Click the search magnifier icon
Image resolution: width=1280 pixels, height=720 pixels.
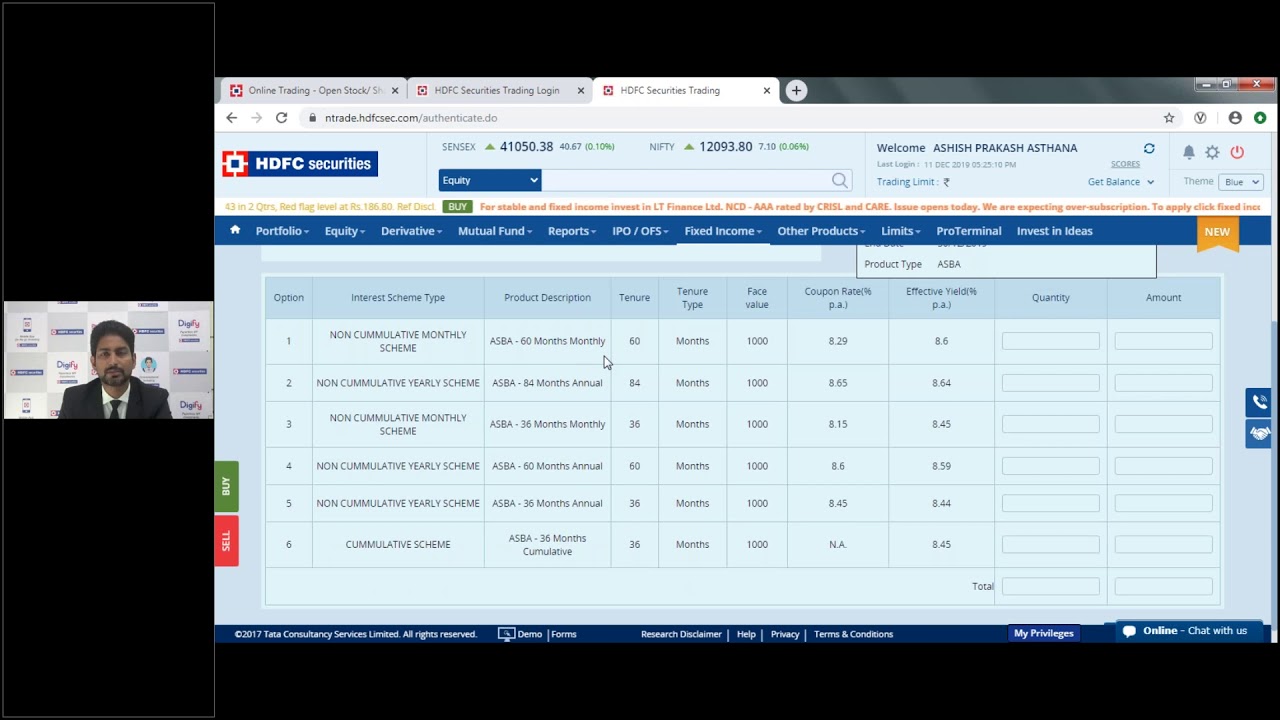click(x=840, y=180)
